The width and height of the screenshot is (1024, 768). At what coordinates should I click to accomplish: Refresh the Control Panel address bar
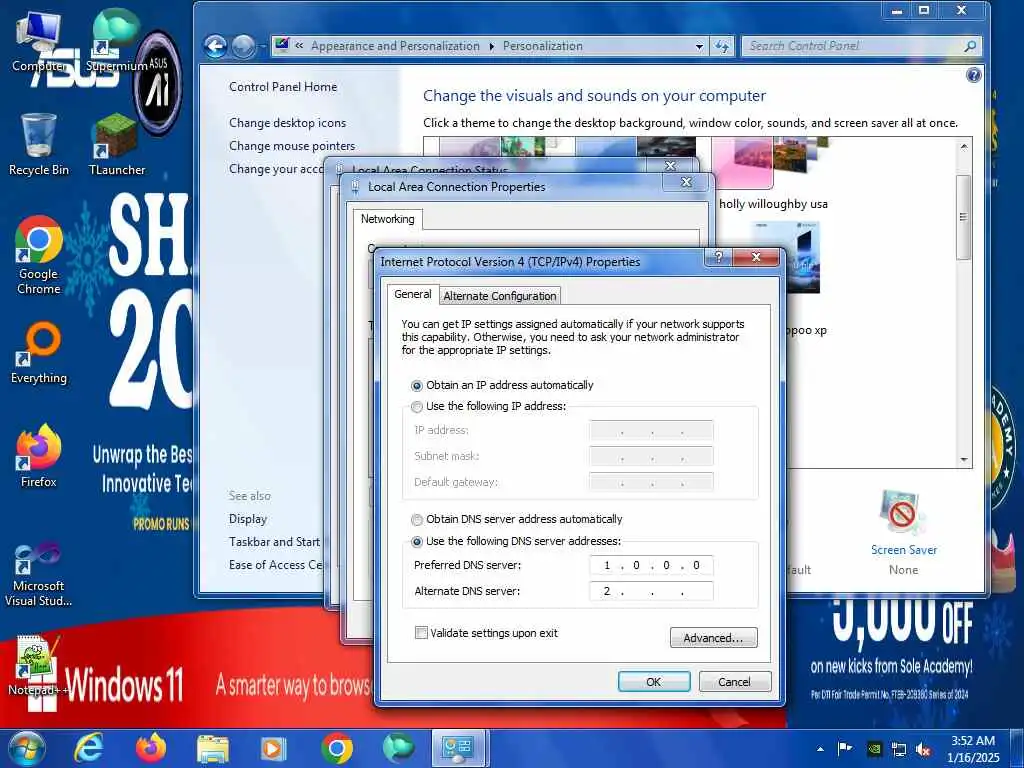(722, 46)
